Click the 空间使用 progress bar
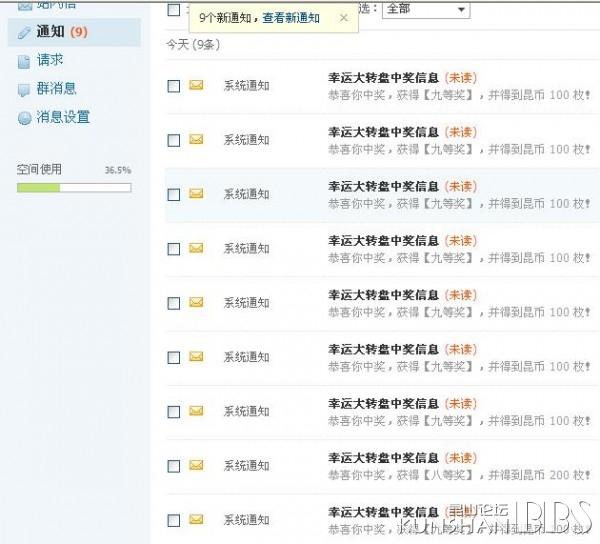600x544 pixels. [74, 187]
